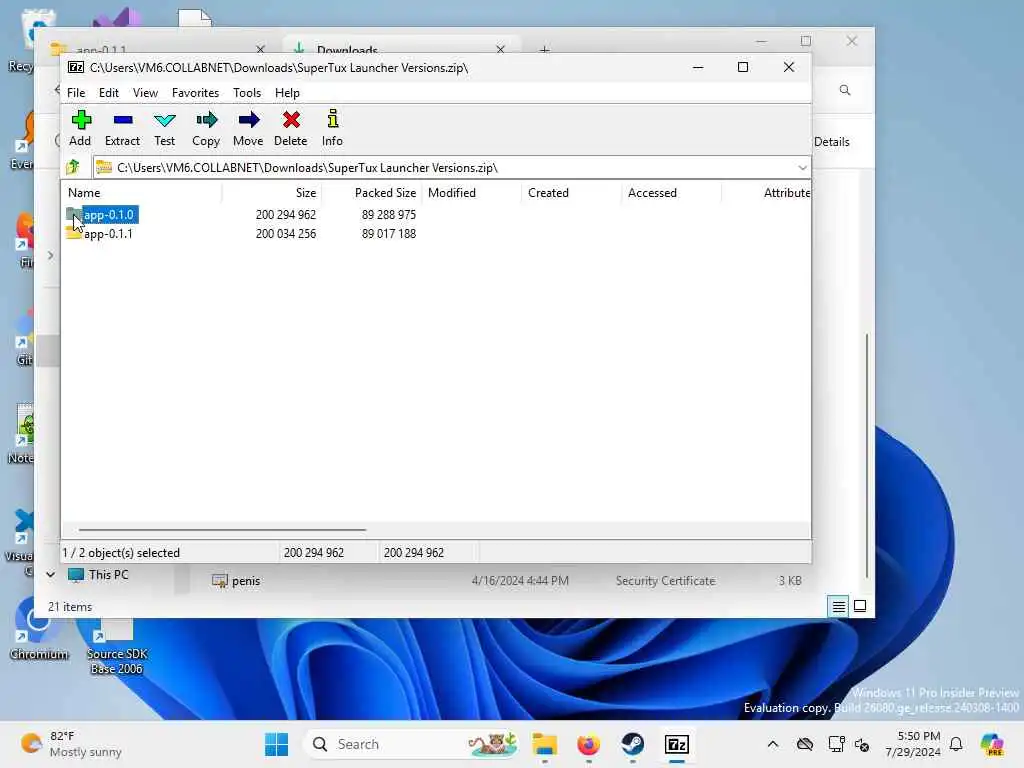The height and width of the screenshot is (768, 1024).
Task: Click the Info toolbar icon
Action: [x=332, y=128]
